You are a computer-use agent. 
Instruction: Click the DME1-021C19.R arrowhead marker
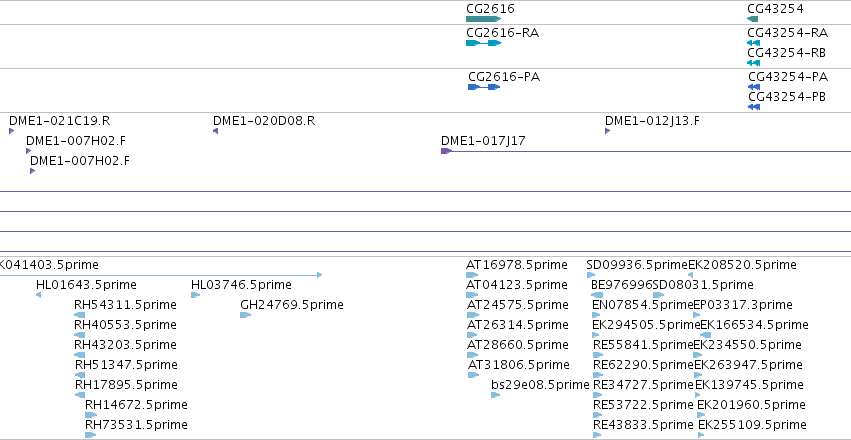tap(11, 131)
